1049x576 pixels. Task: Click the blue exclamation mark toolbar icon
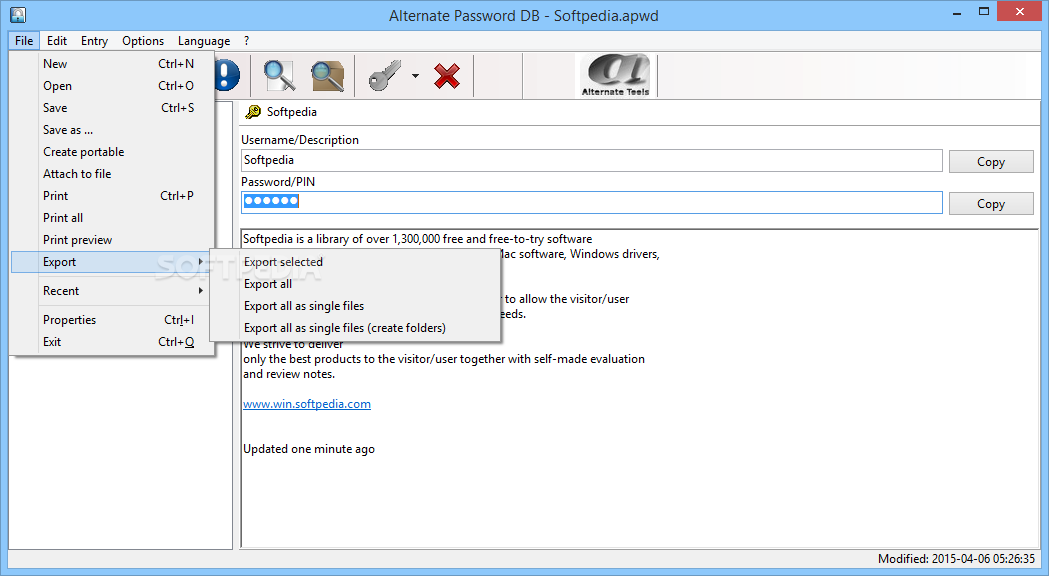[227, 75]
